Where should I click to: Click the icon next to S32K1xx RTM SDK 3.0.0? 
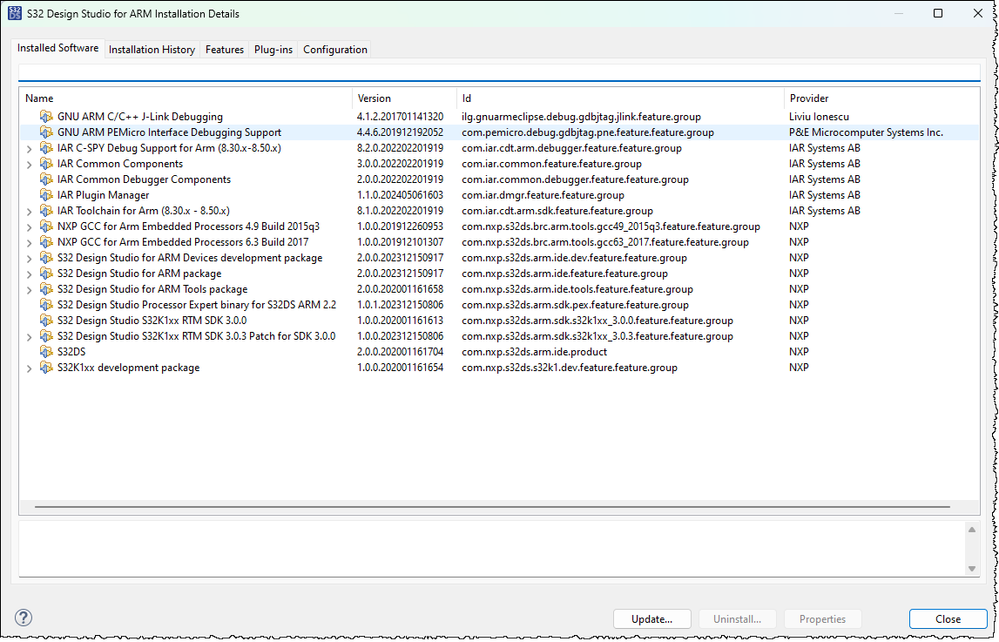(46, 320)
